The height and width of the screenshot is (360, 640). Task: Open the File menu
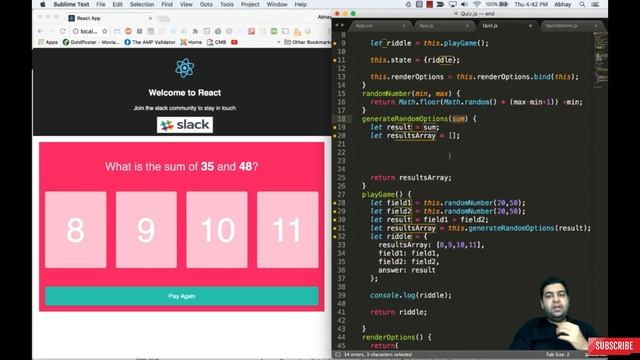click(x=101, y=4)
